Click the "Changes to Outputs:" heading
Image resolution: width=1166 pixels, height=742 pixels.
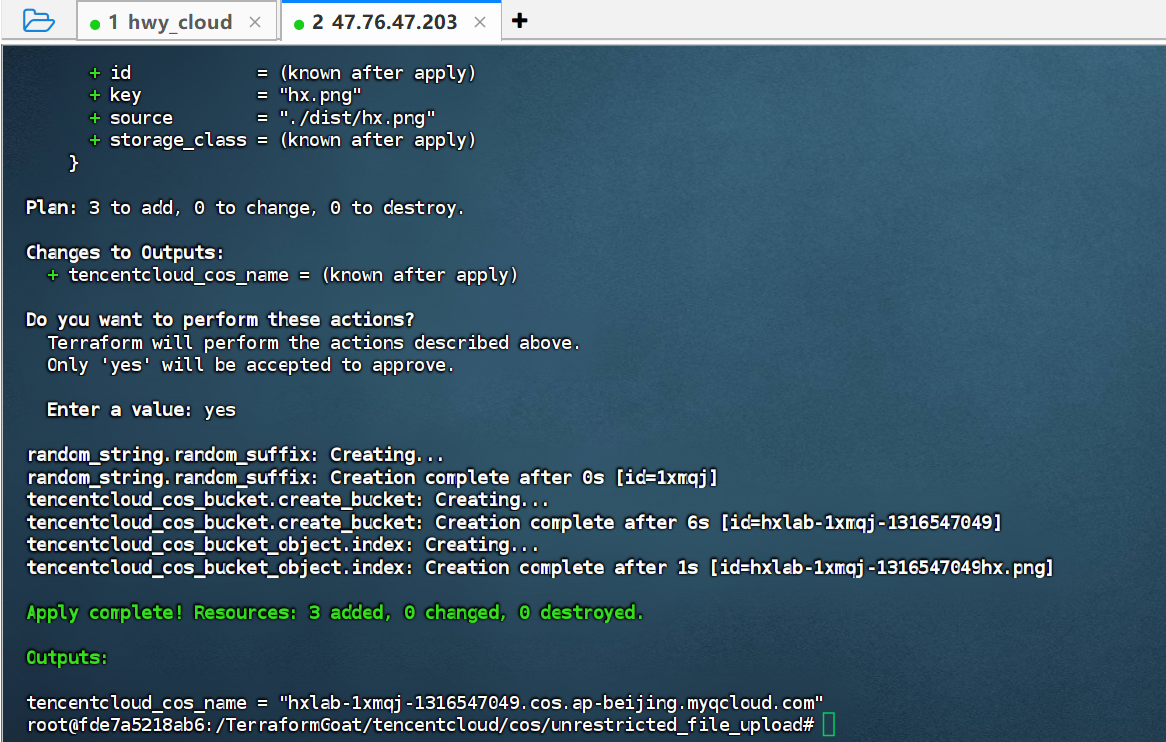125,252
